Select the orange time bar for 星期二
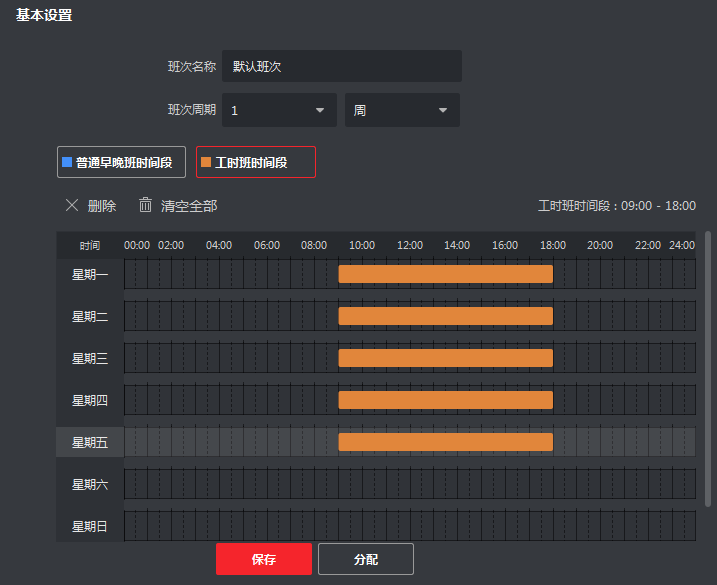717x585 pixels. pos(445,316)
